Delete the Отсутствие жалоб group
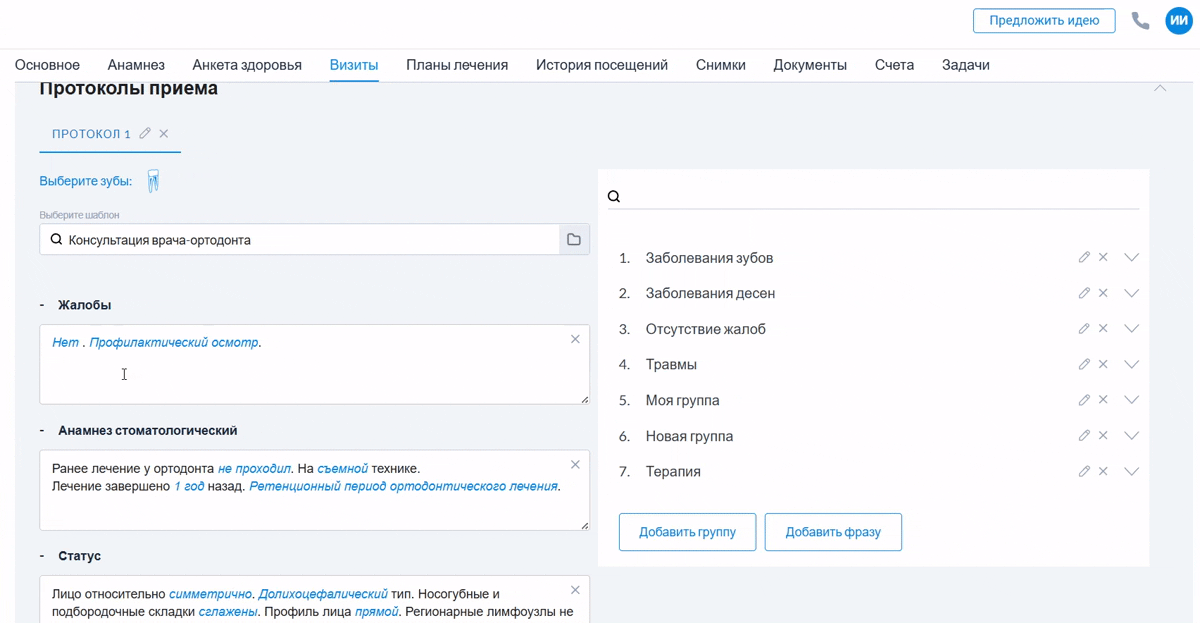The image size is (1200, 623). click(1103, 328)
